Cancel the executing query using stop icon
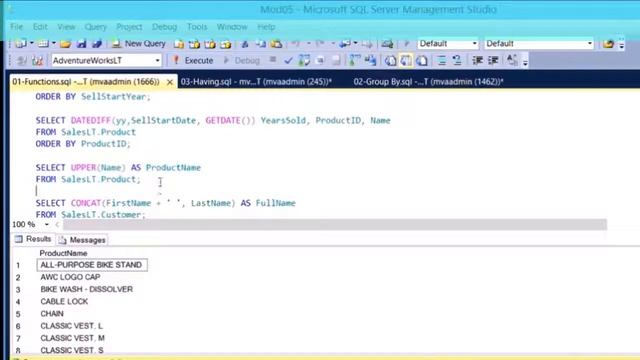The height and width of the screenshot is (360, 640). 273,60
